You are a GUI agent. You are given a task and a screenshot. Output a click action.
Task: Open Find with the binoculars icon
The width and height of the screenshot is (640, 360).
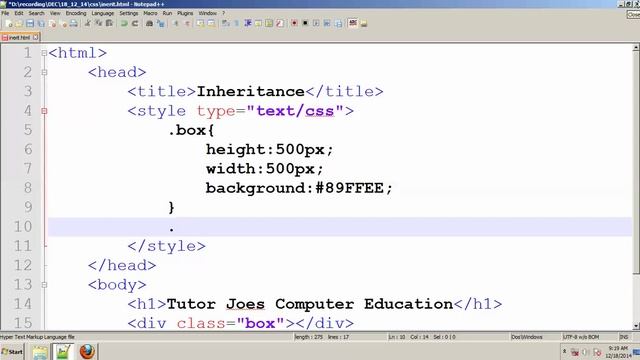[149, 23]
